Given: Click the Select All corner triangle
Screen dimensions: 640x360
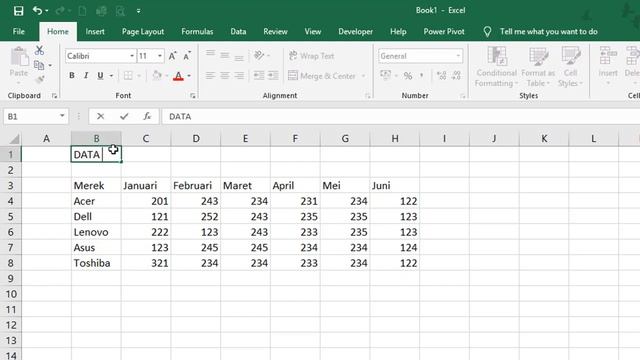Looking at the screenshot, I should (14, 139).
